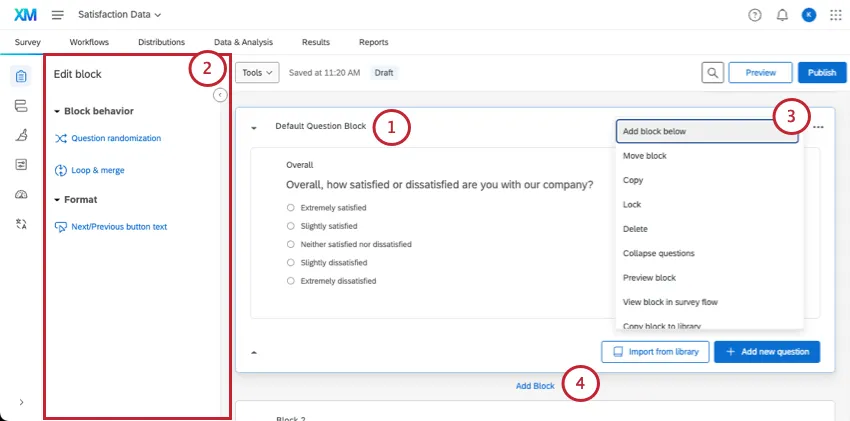Click the search magnifier icon
The image size is (850, 421).
pos(712,73)
